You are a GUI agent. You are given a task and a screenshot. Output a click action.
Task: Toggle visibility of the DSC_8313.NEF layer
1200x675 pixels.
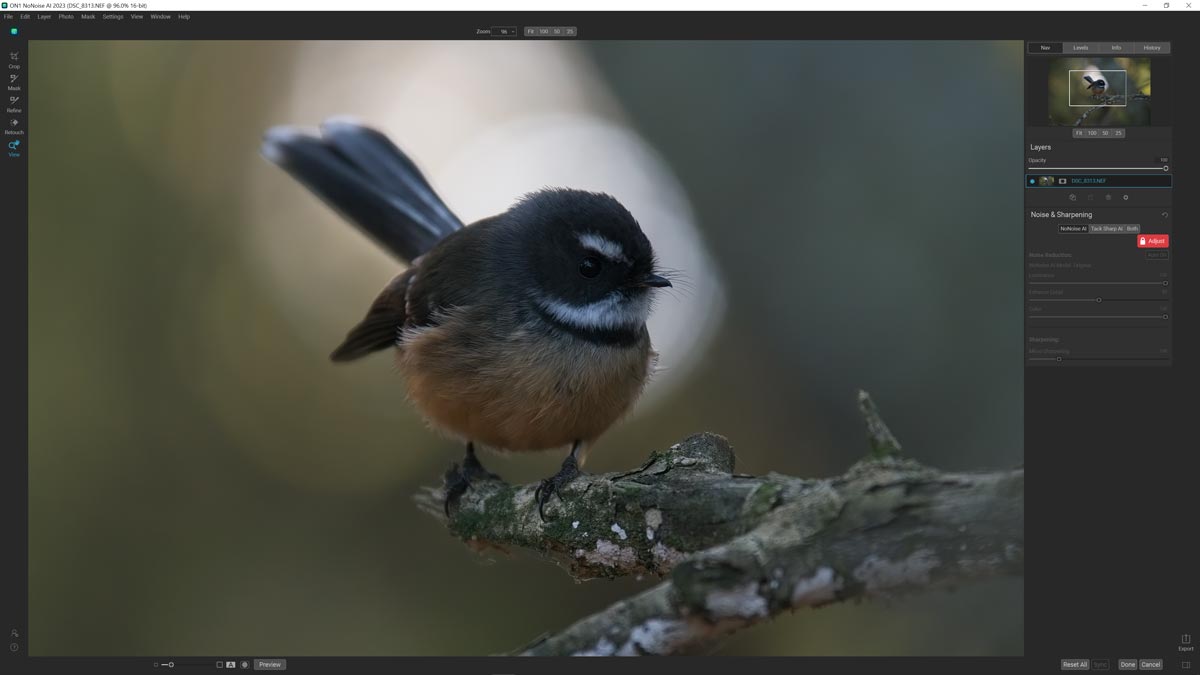pyautogui.click(x=1031, y=181)
